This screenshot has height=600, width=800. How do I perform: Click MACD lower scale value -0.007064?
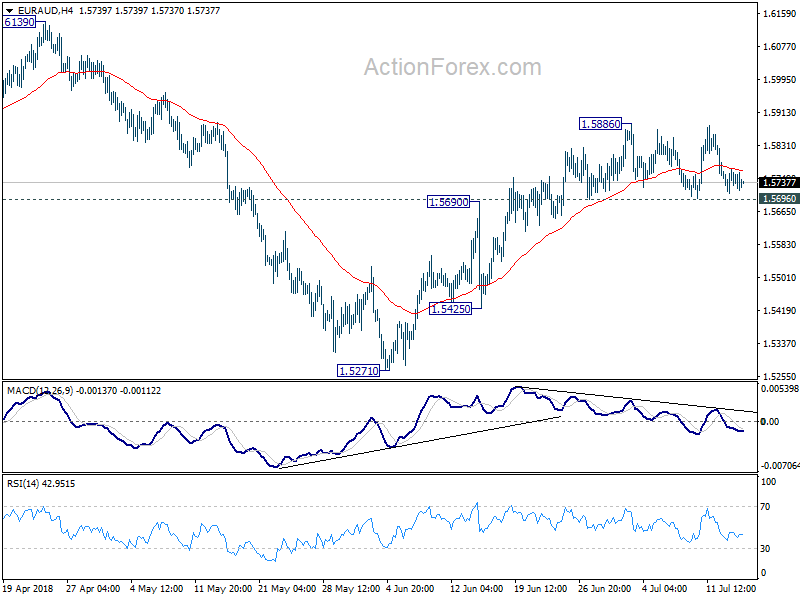pos(780,465)
